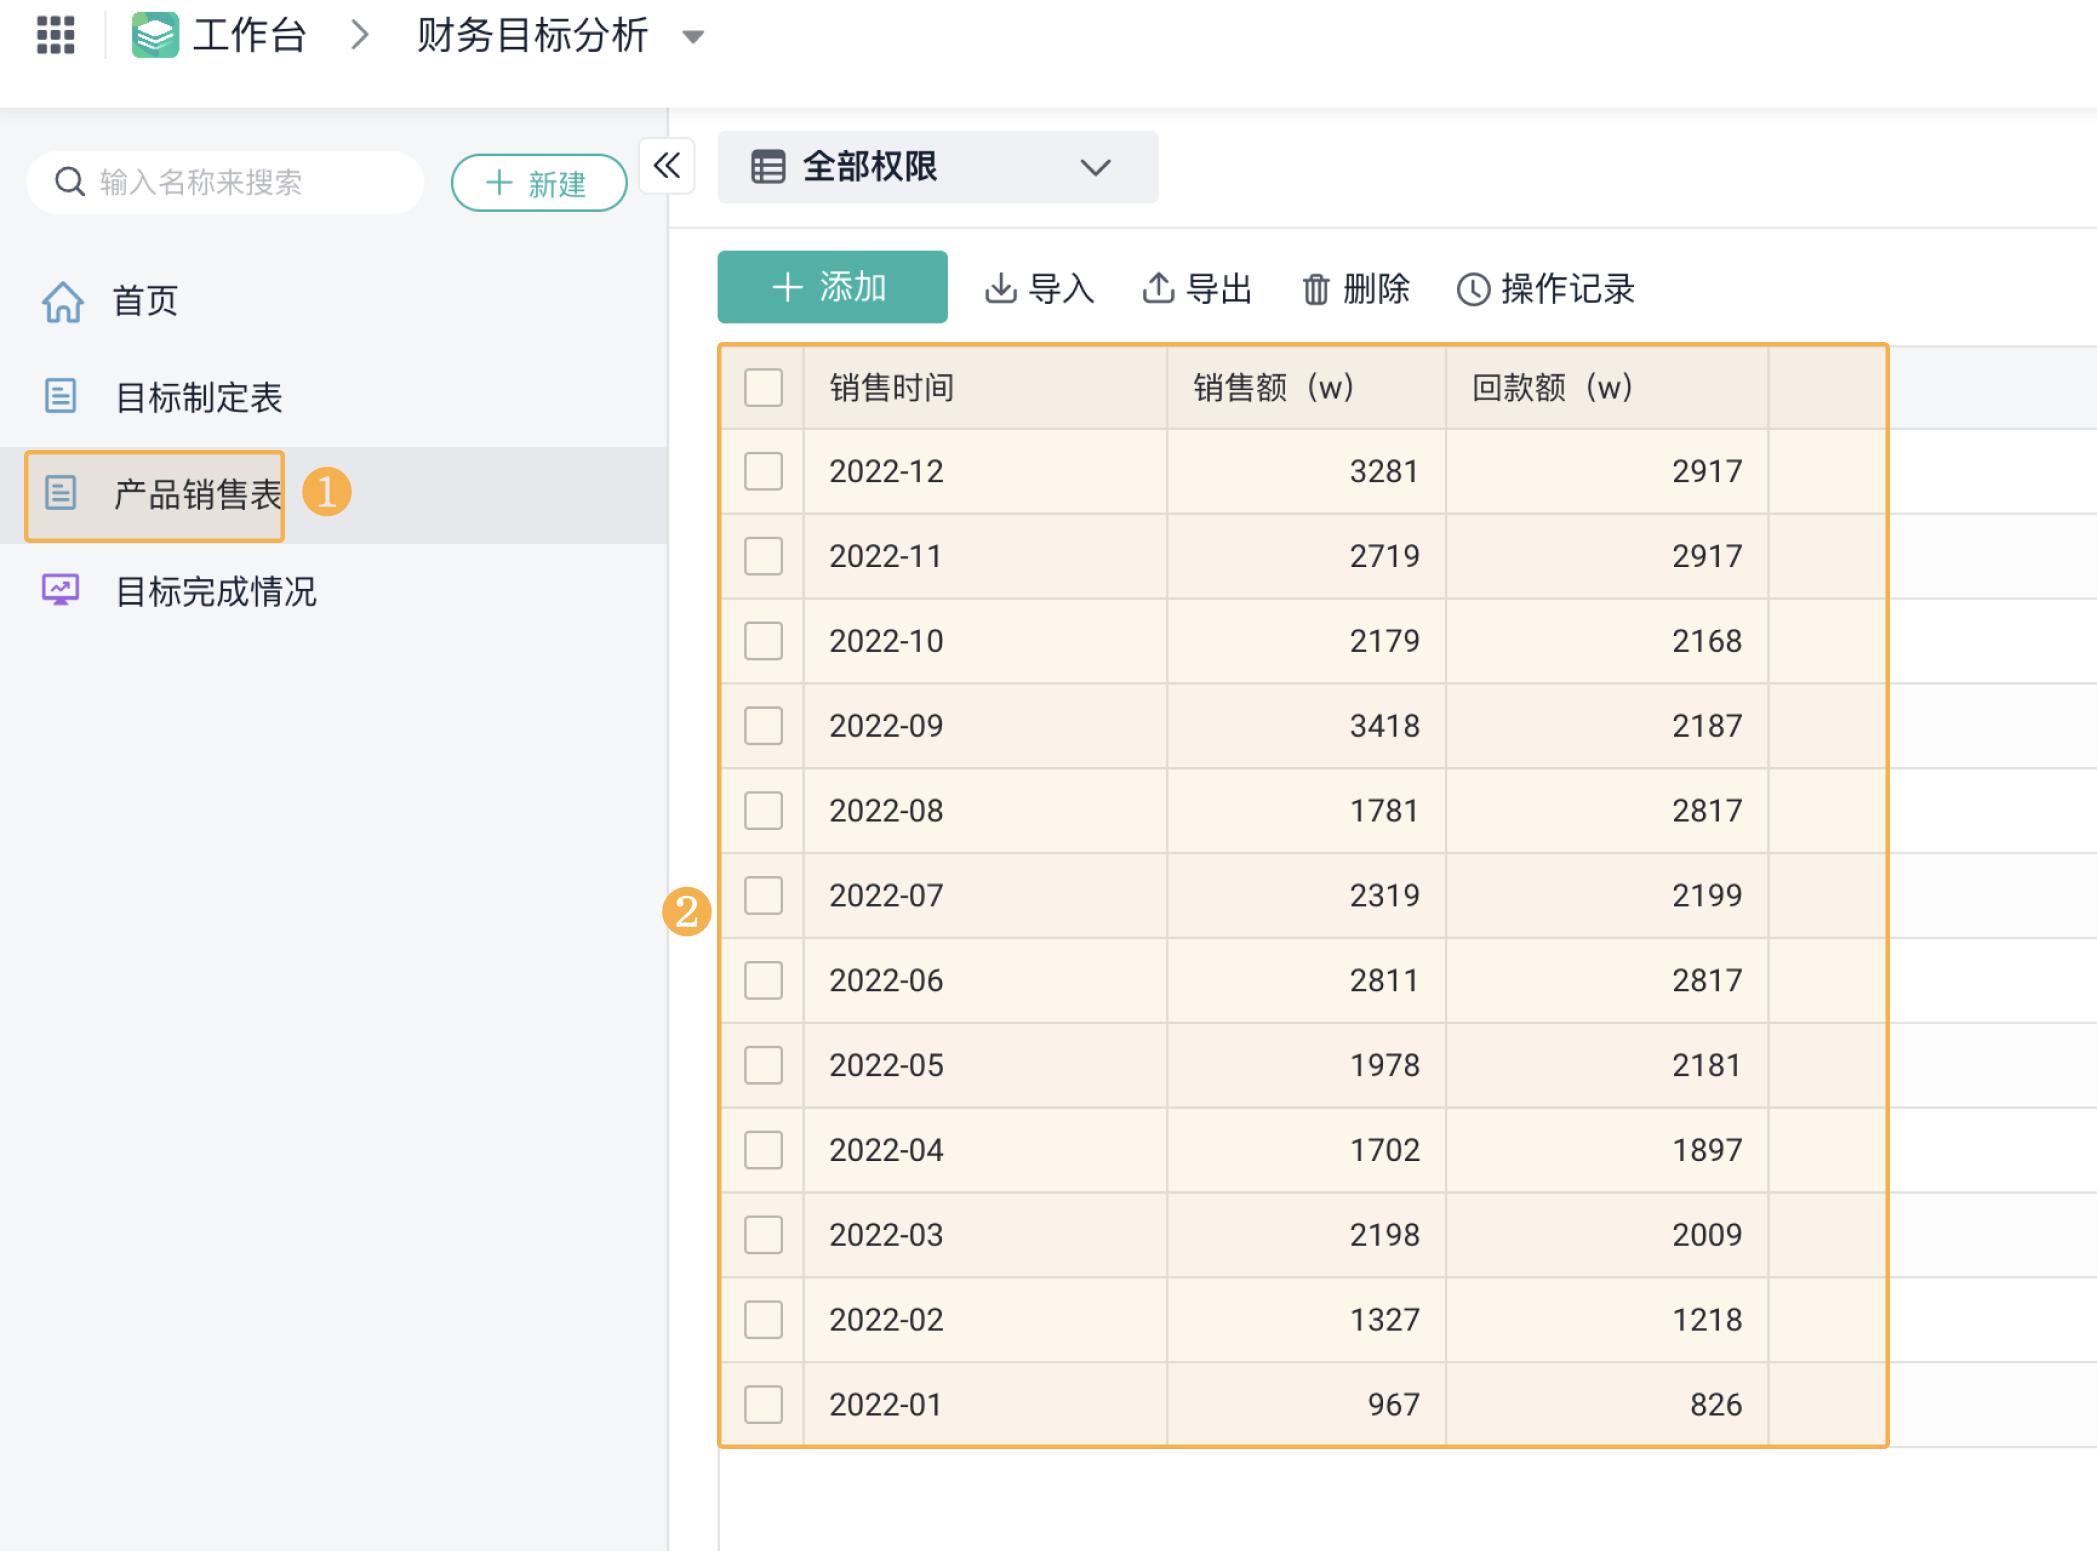Open 工作台 in the breadcrumb
The image size is (2097, 1551).
[248, 35]
